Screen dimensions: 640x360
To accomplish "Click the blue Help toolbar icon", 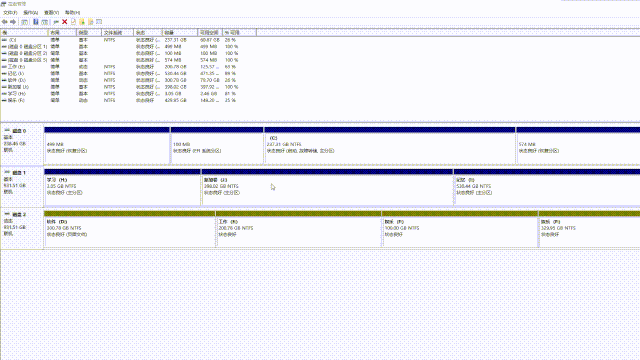I will (36, 22).
